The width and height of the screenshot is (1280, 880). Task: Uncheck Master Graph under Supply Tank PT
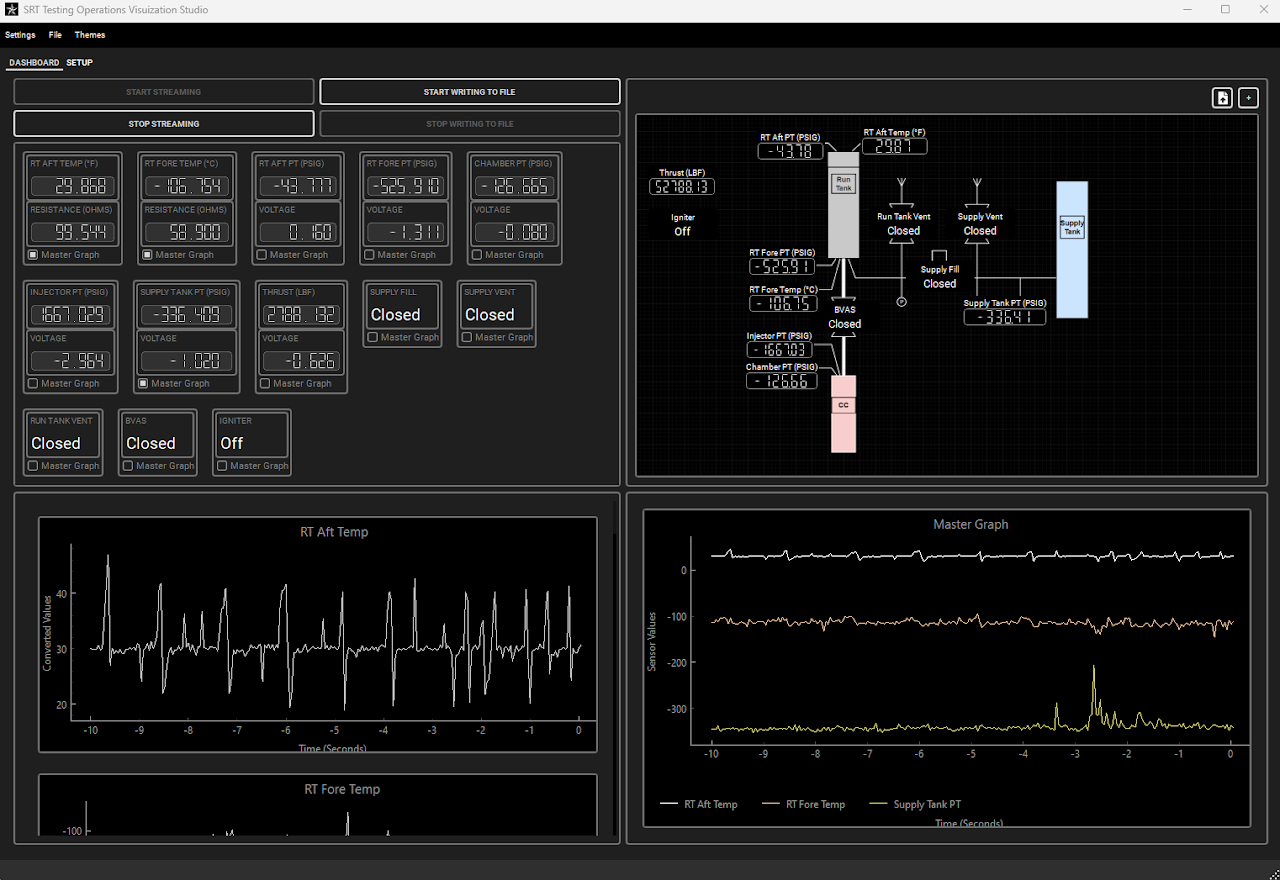[x=143, y=384]
